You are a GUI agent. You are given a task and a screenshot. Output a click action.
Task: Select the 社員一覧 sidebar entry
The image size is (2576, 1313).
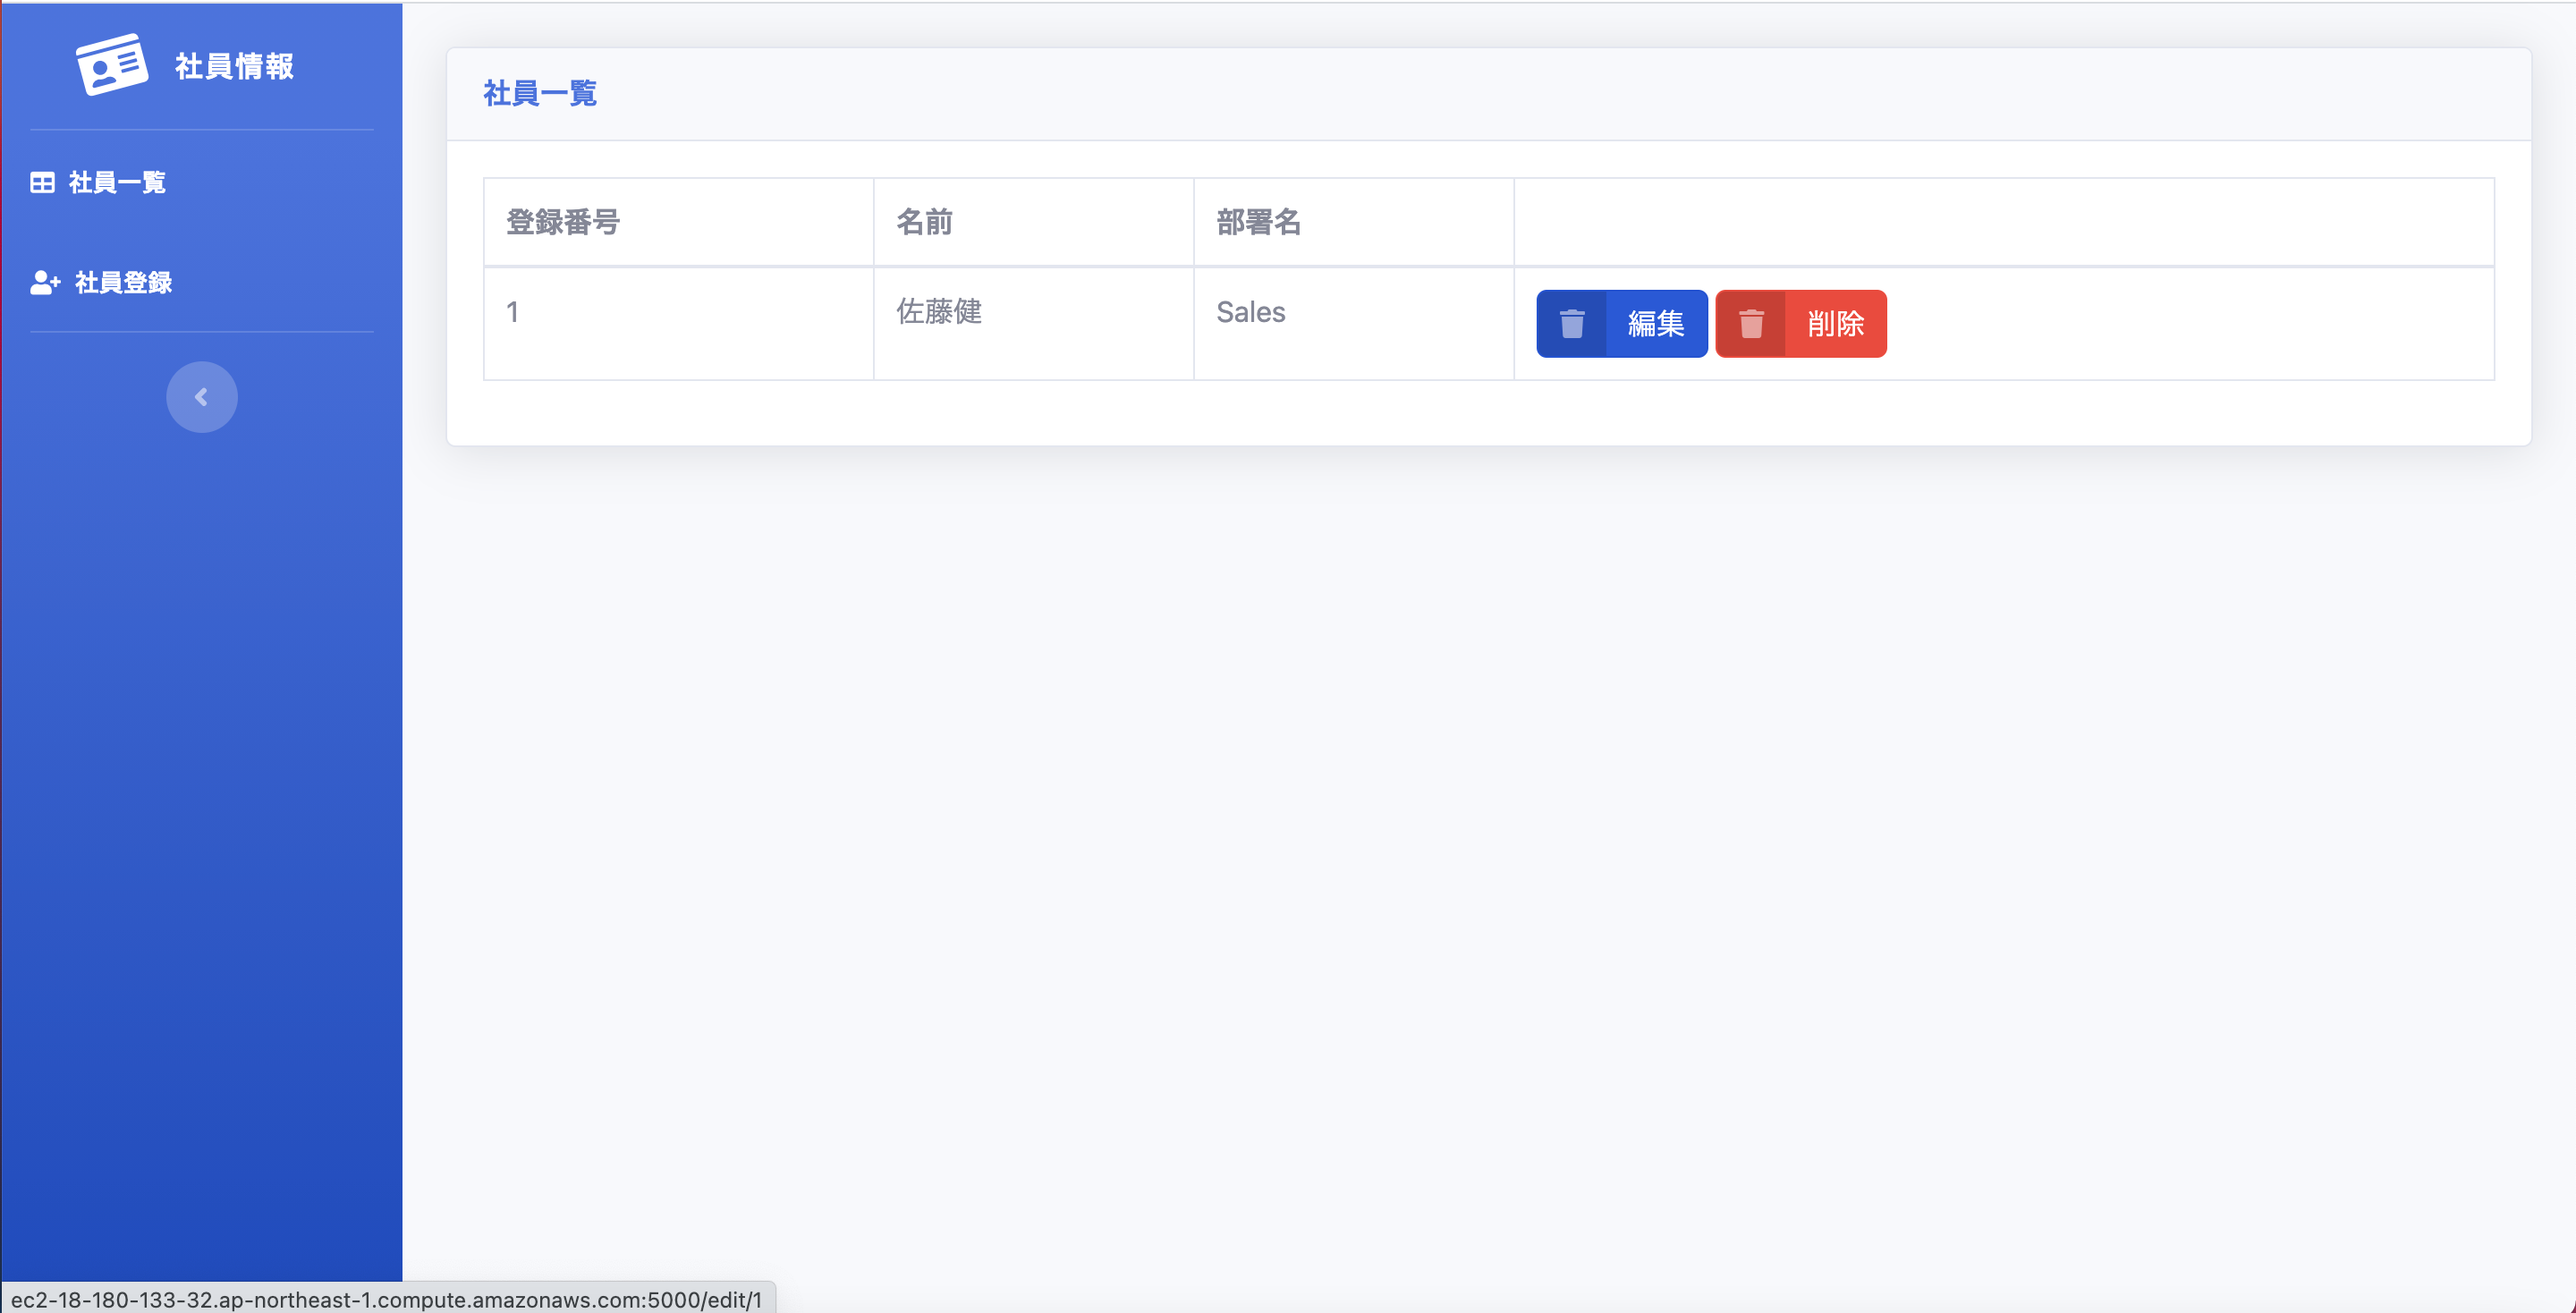point(116,183)
